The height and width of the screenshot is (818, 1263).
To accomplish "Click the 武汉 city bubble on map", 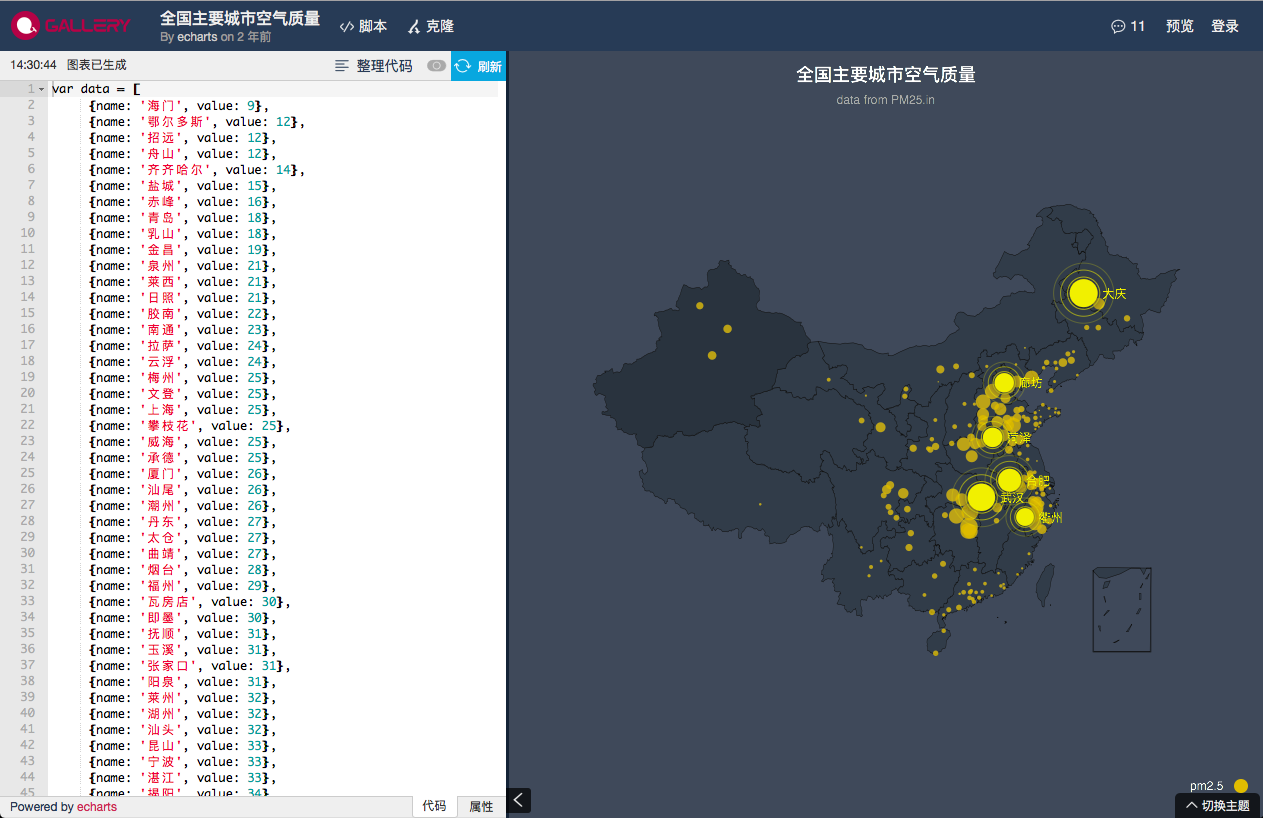I will 981,497.
